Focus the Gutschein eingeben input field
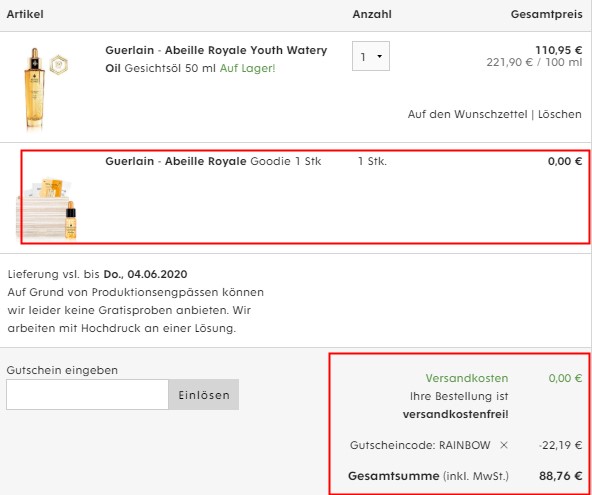 (x=87, y=395)
